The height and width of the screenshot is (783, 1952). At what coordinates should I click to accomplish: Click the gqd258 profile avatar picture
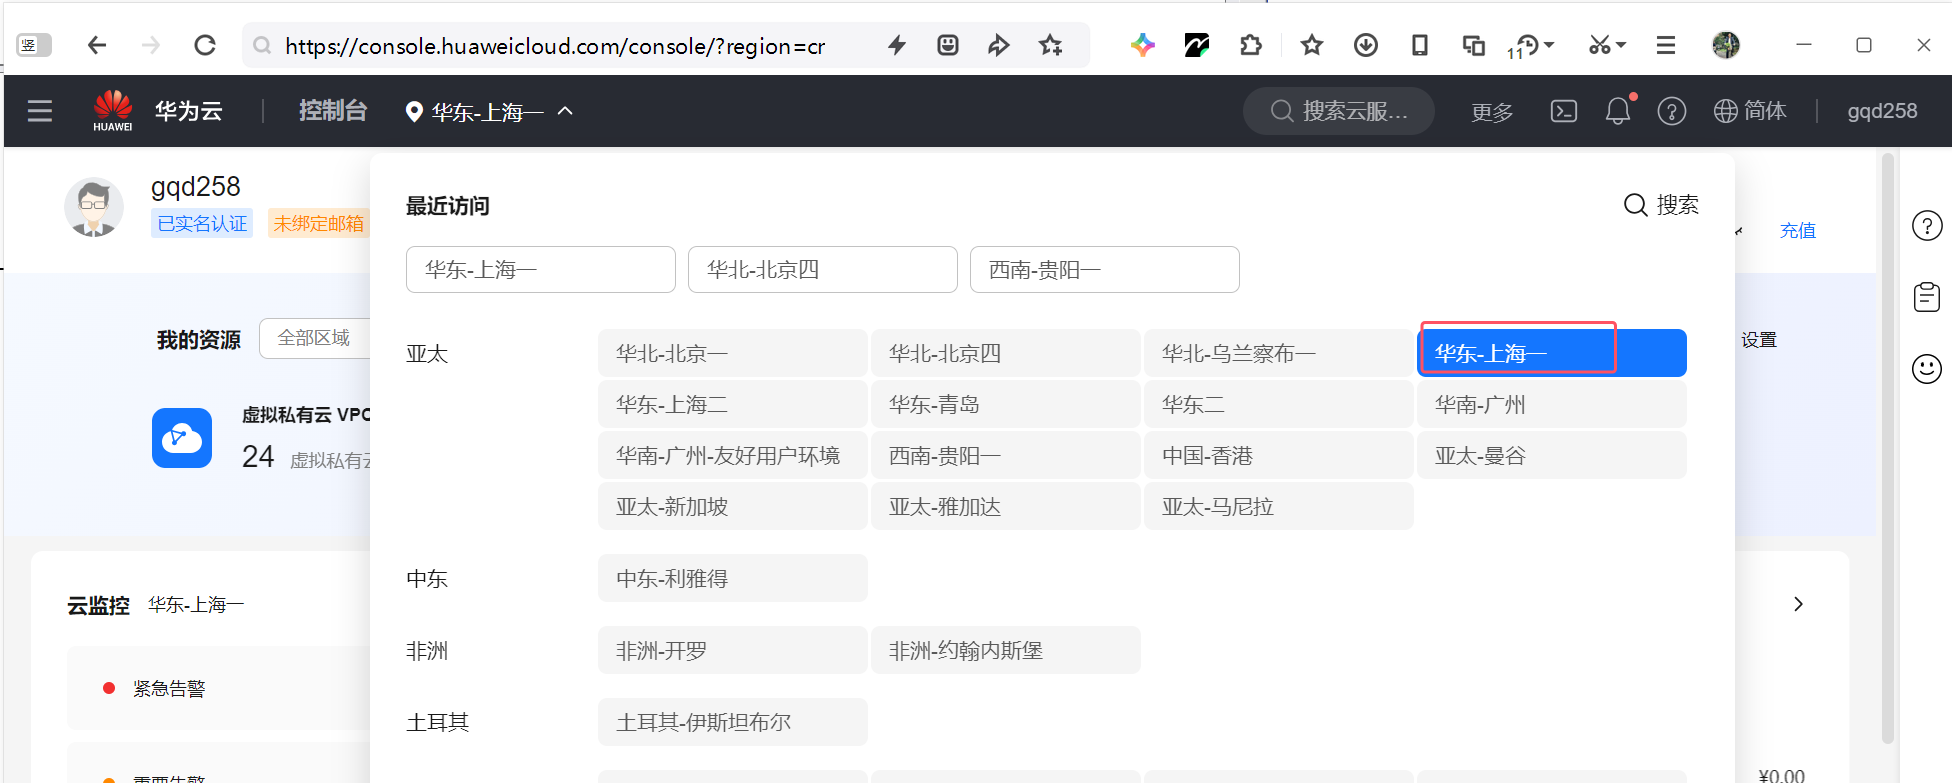(94, 208)
